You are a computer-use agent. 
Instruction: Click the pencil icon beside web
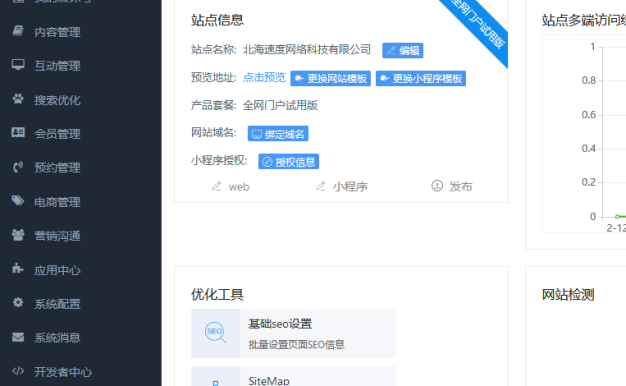[216, 186]
